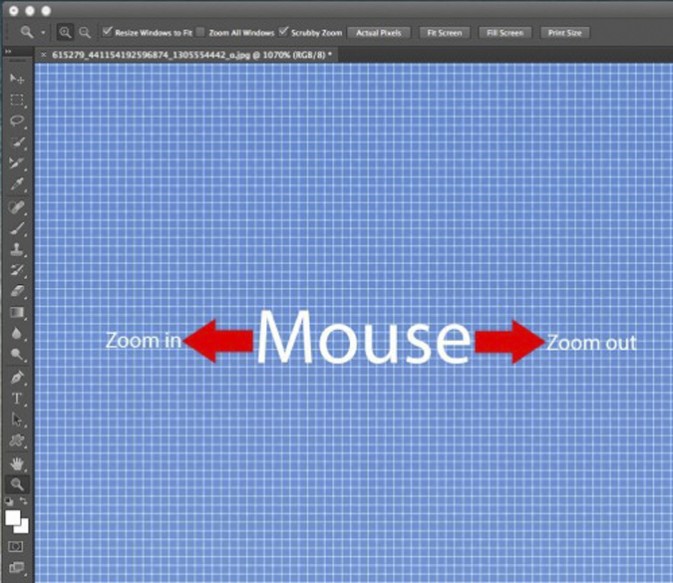Choose the Type tool
The image size is (673, 583).
coord(17,399)
